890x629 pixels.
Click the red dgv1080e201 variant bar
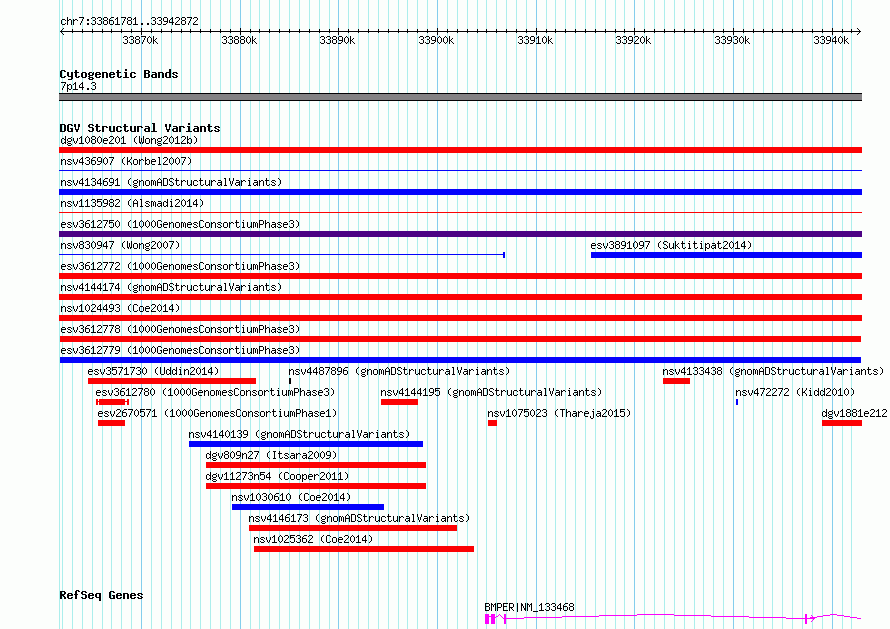[460, 150]
